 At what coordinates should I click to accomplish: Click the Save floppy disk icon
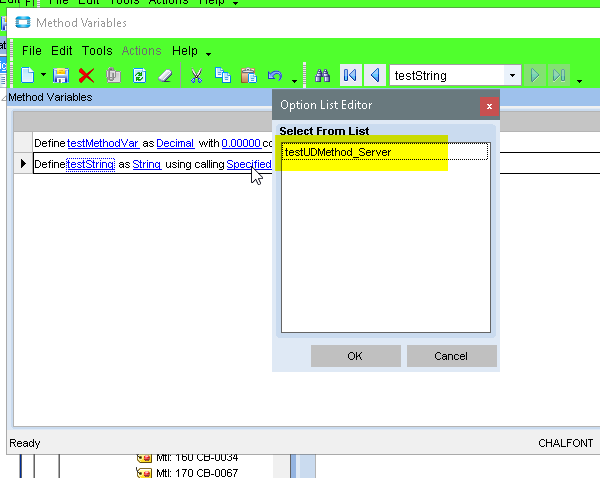tap(60, 75)
